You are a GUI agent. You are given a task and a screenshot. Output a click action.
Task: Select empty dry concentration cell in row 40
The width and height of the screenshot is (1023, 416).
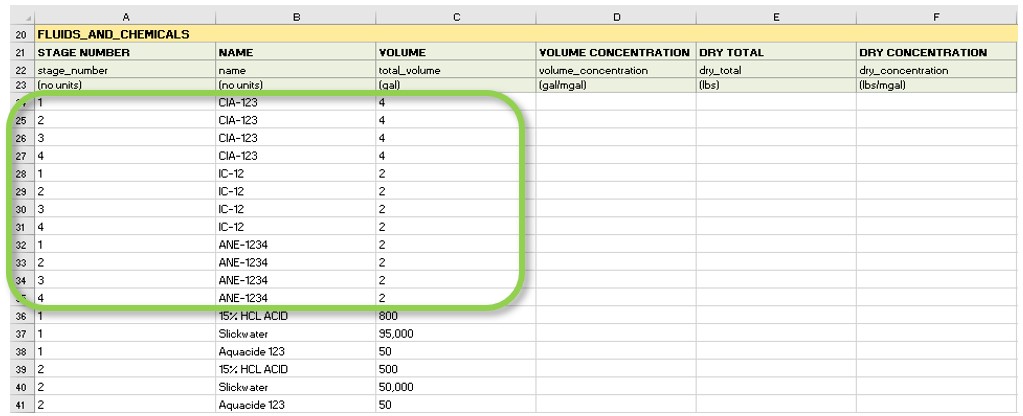pyautogui.click(x=936, y=387)
